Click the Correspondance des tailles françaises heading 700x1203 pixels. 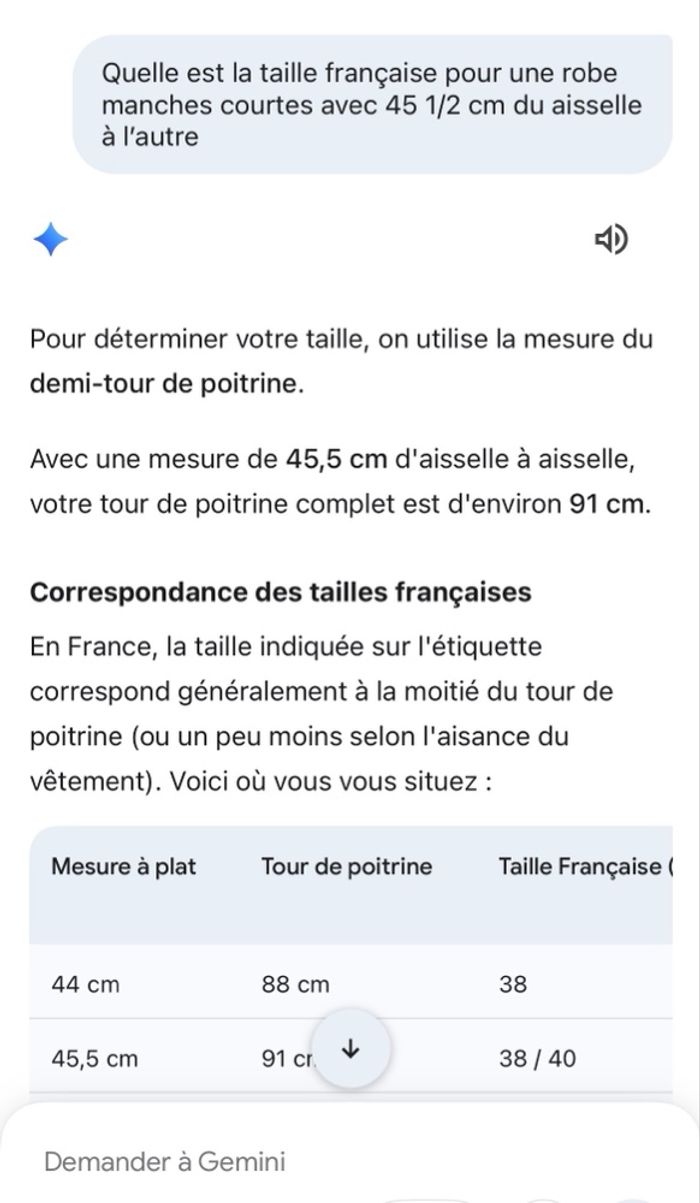(280, 592)
